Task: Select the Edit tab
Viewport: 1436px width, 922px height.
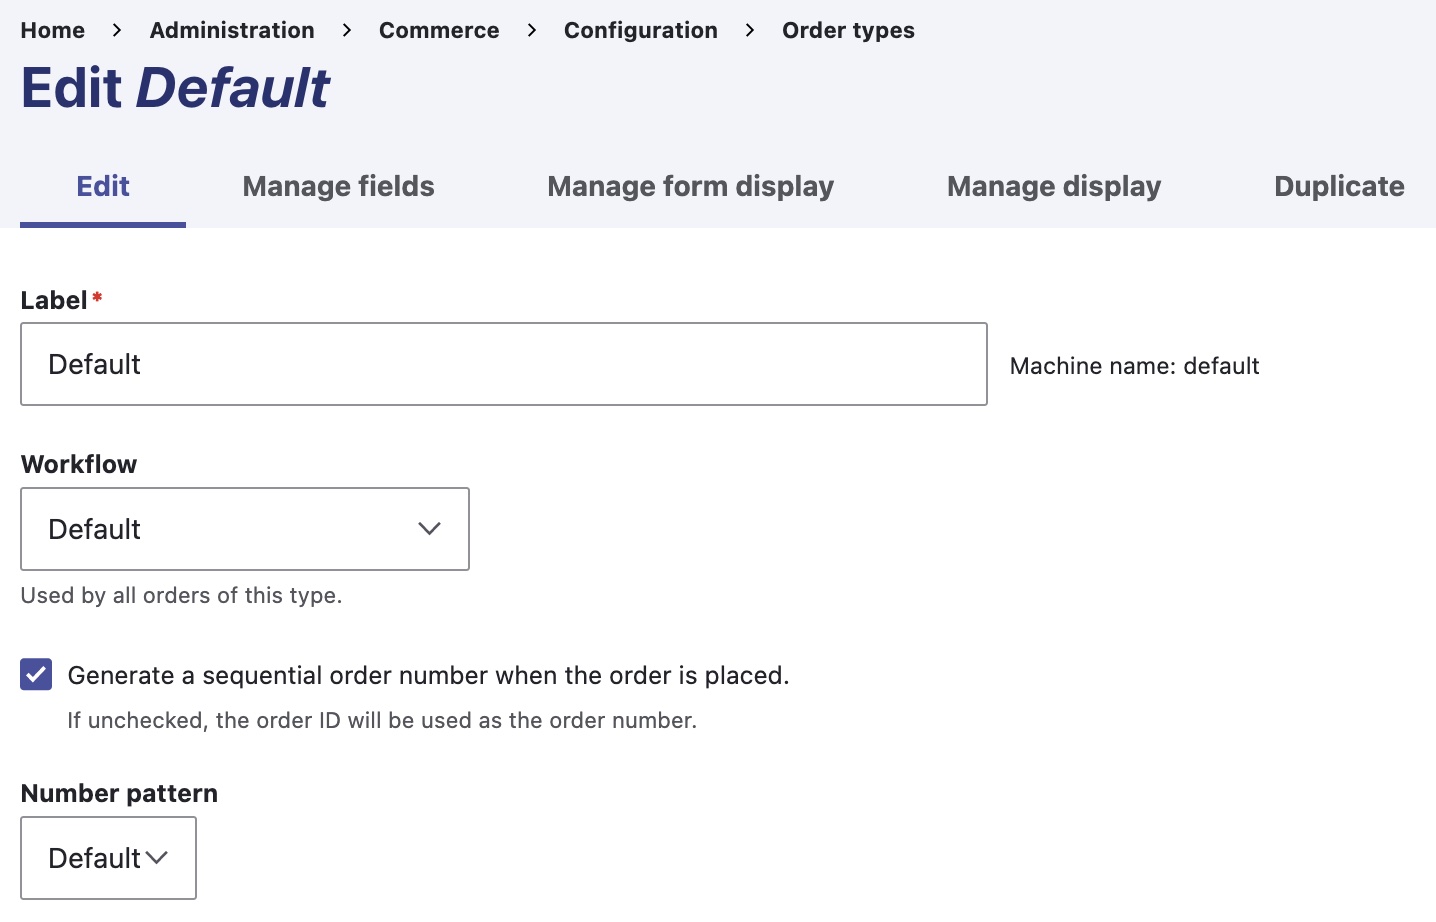Action: [x=103, y=187]
